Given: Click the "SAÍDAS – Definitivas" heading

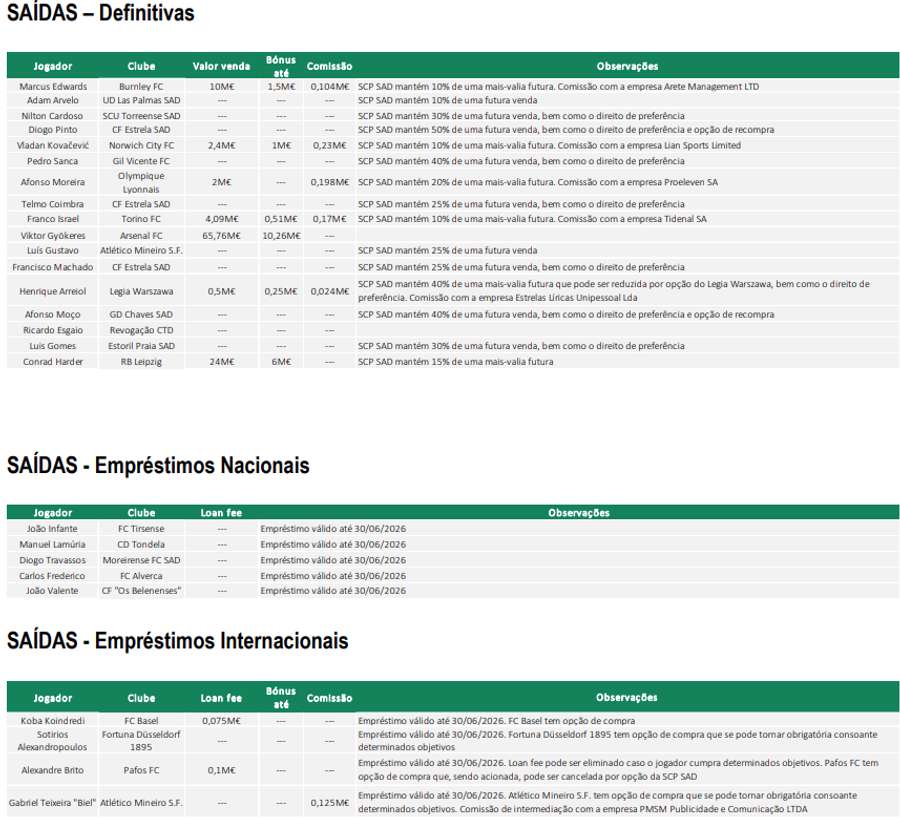Looking at the screenshot, I should pyautogui.click(x=100, y=14).
